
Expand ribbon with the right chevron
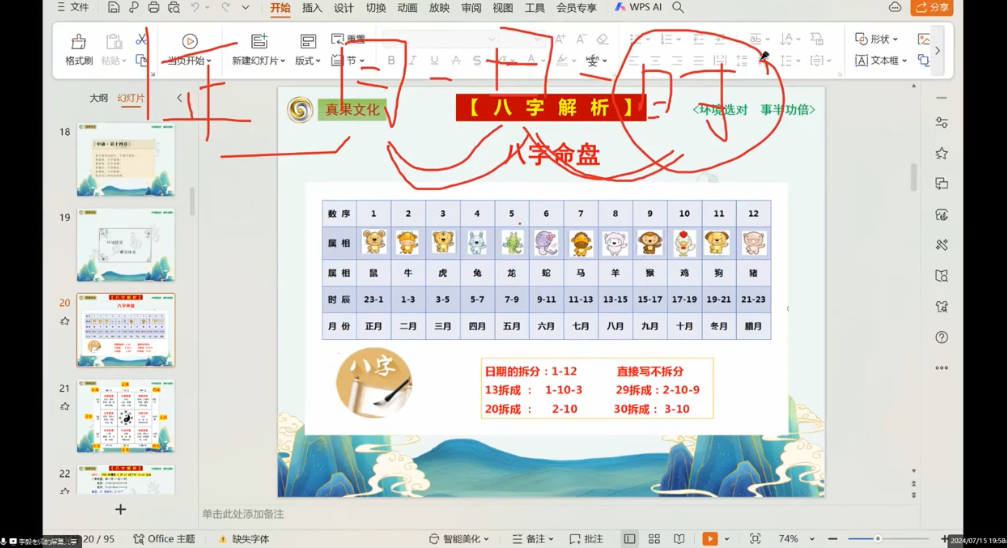(937, 50)
